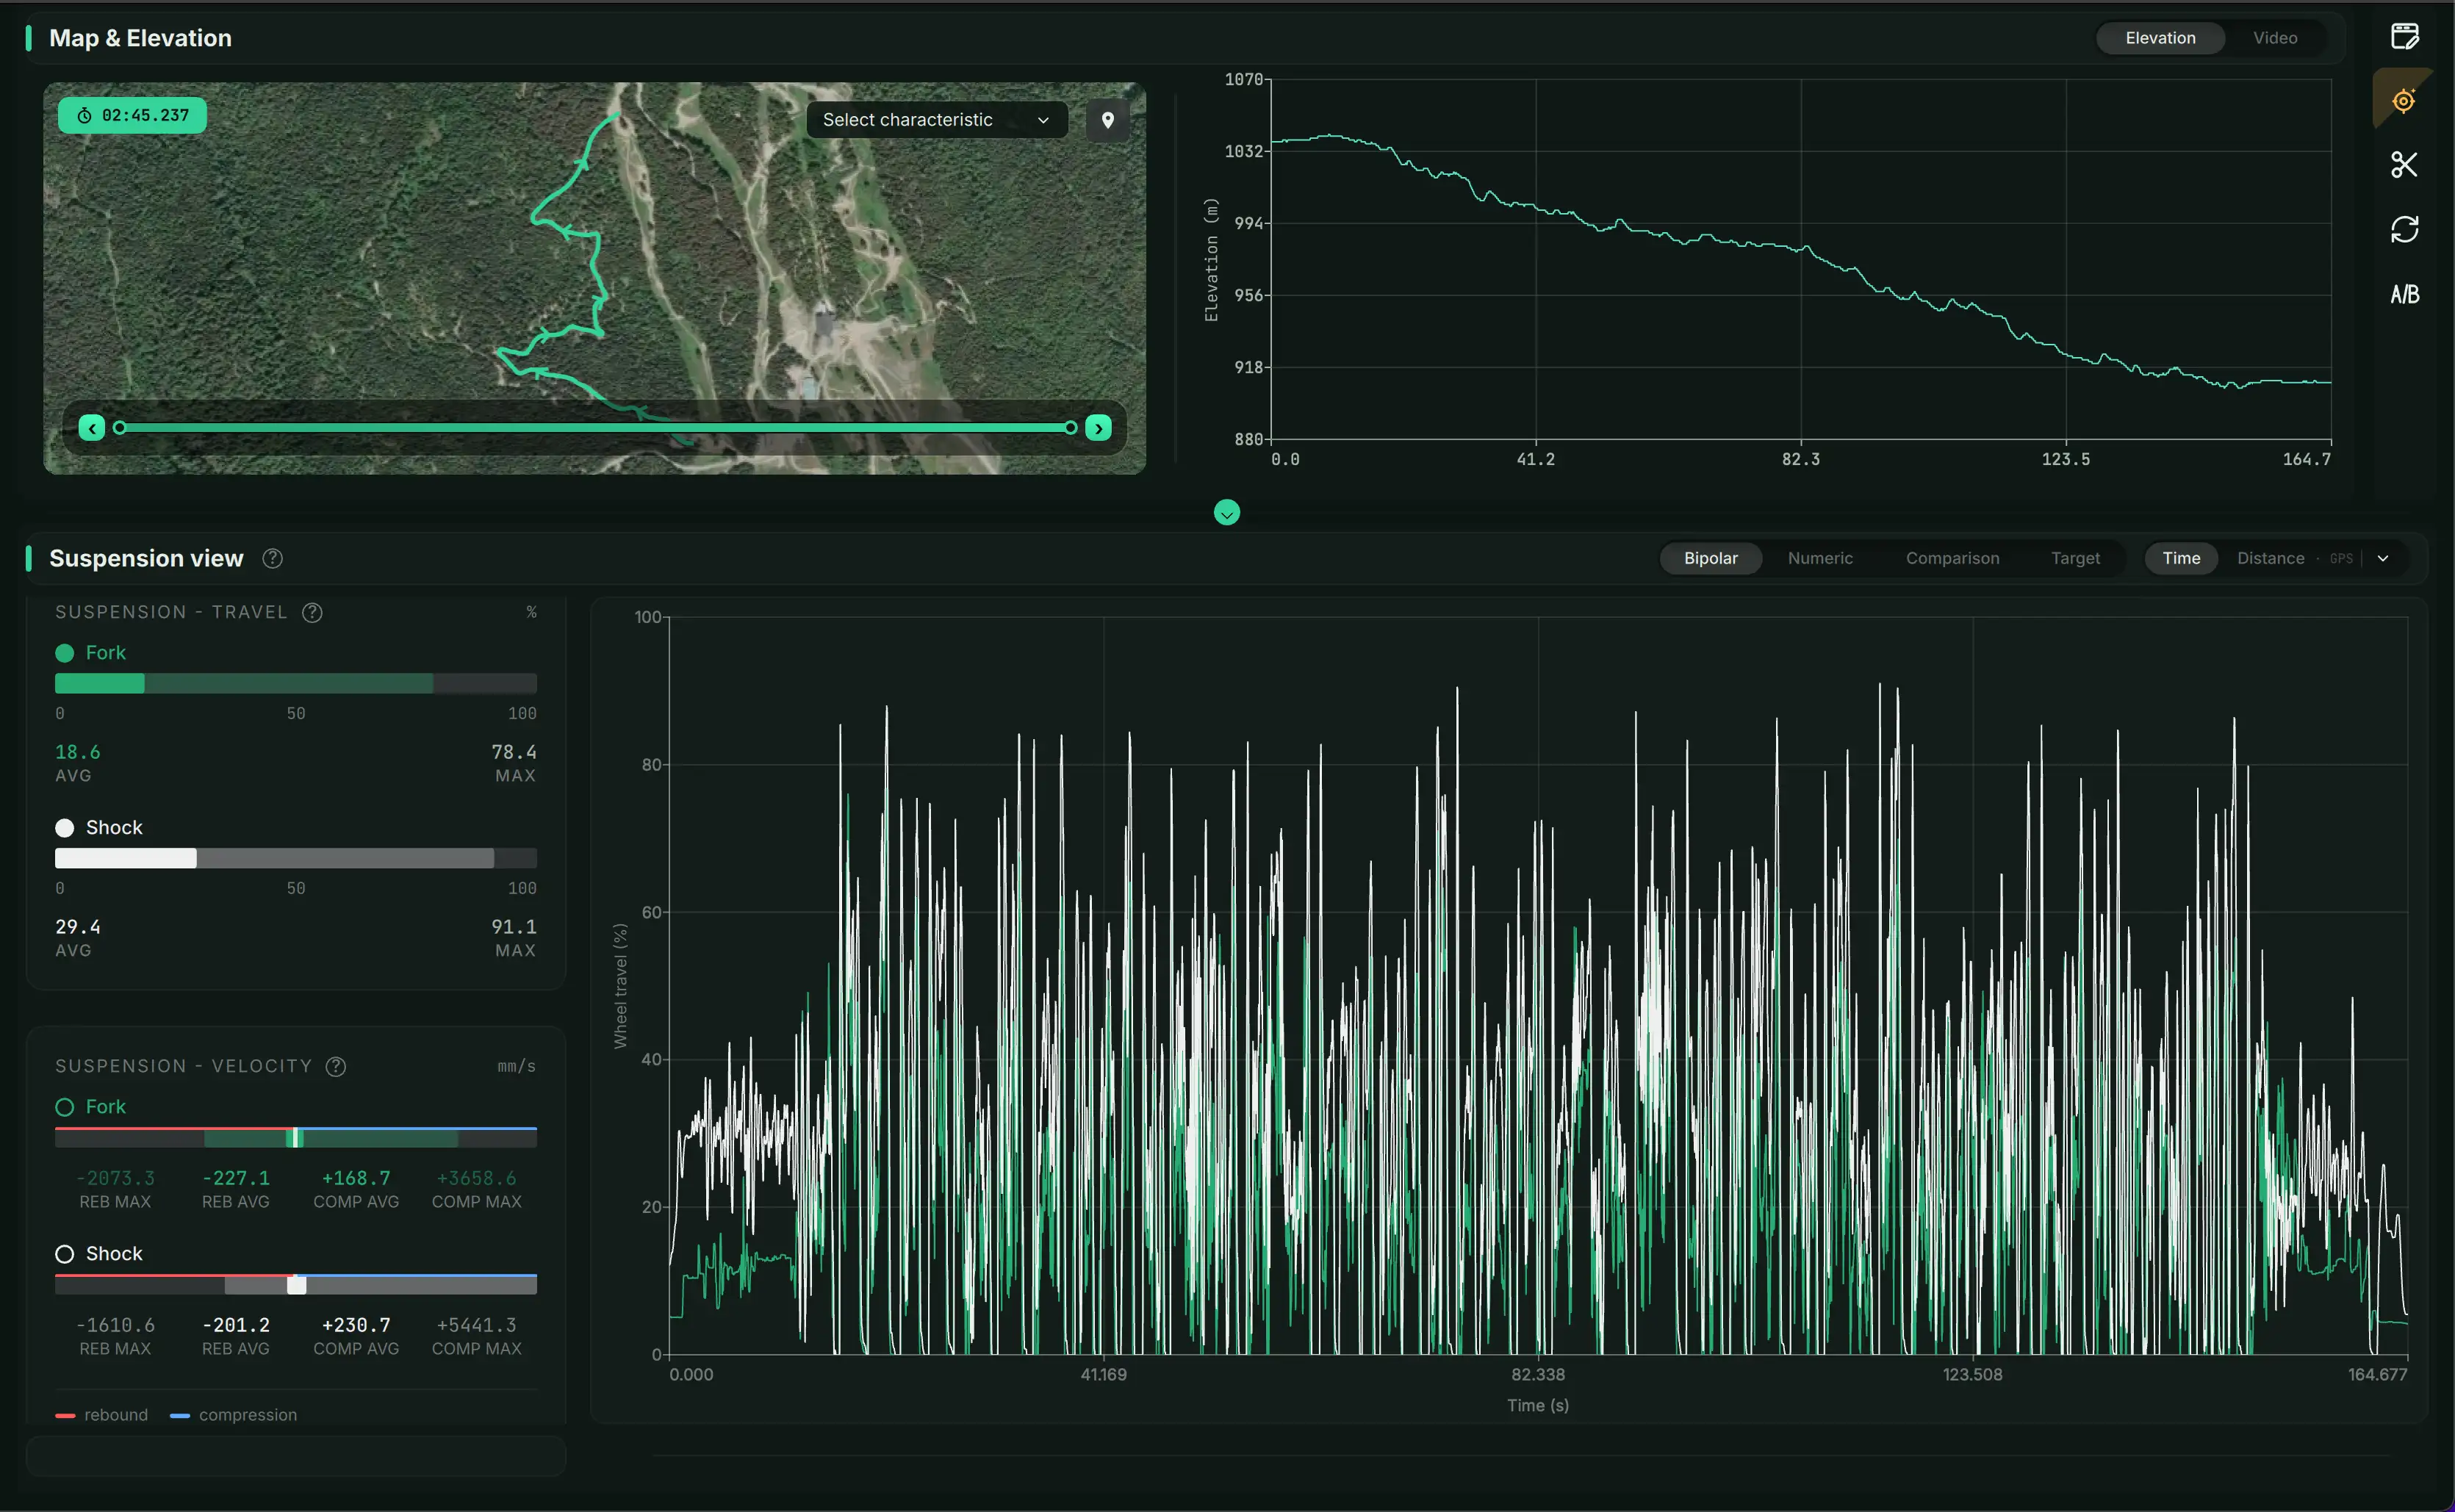Open Suspension view help icon

272,558
